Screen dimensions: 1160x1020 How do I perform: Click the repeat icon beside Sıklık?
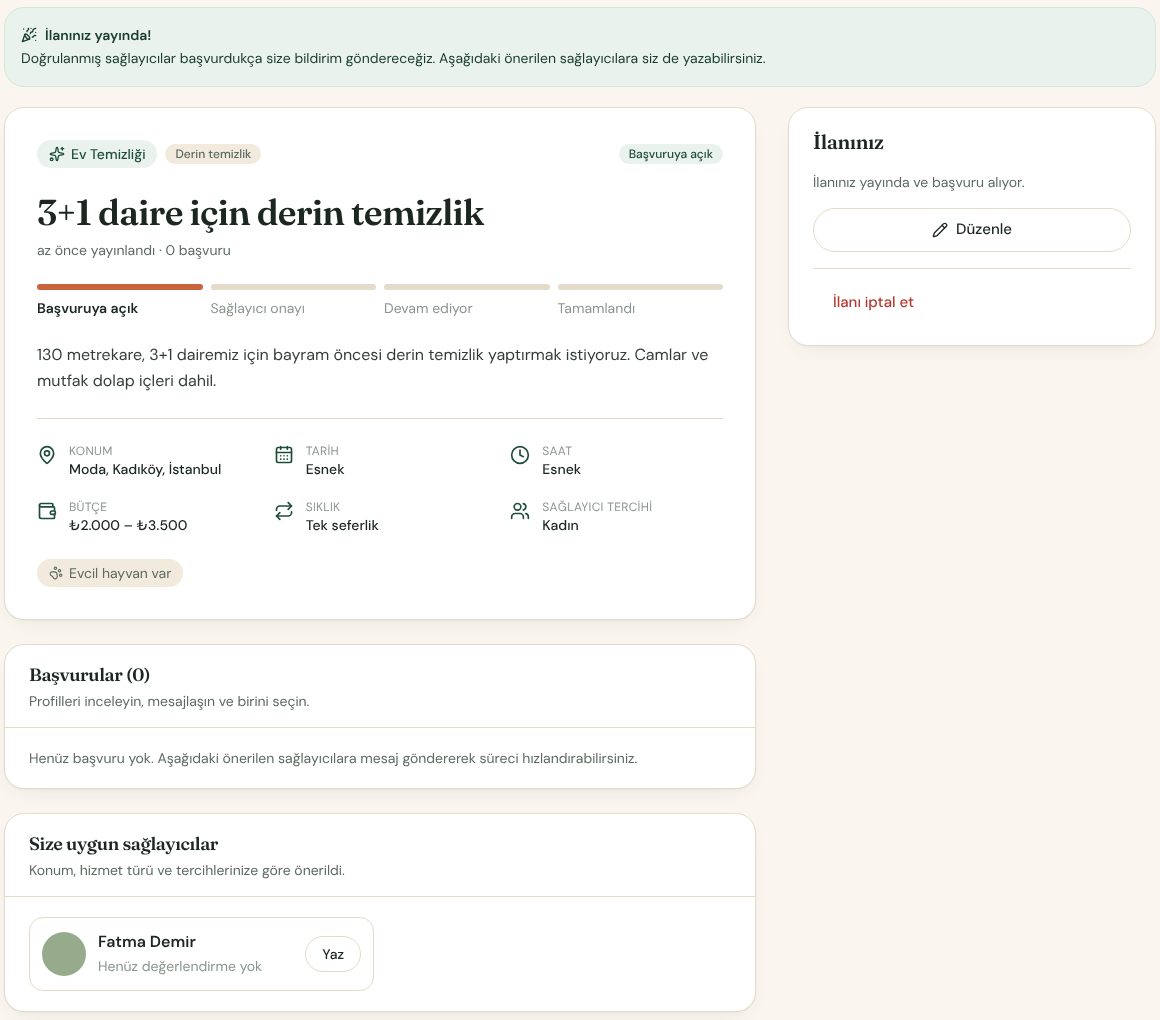(283, 511)
